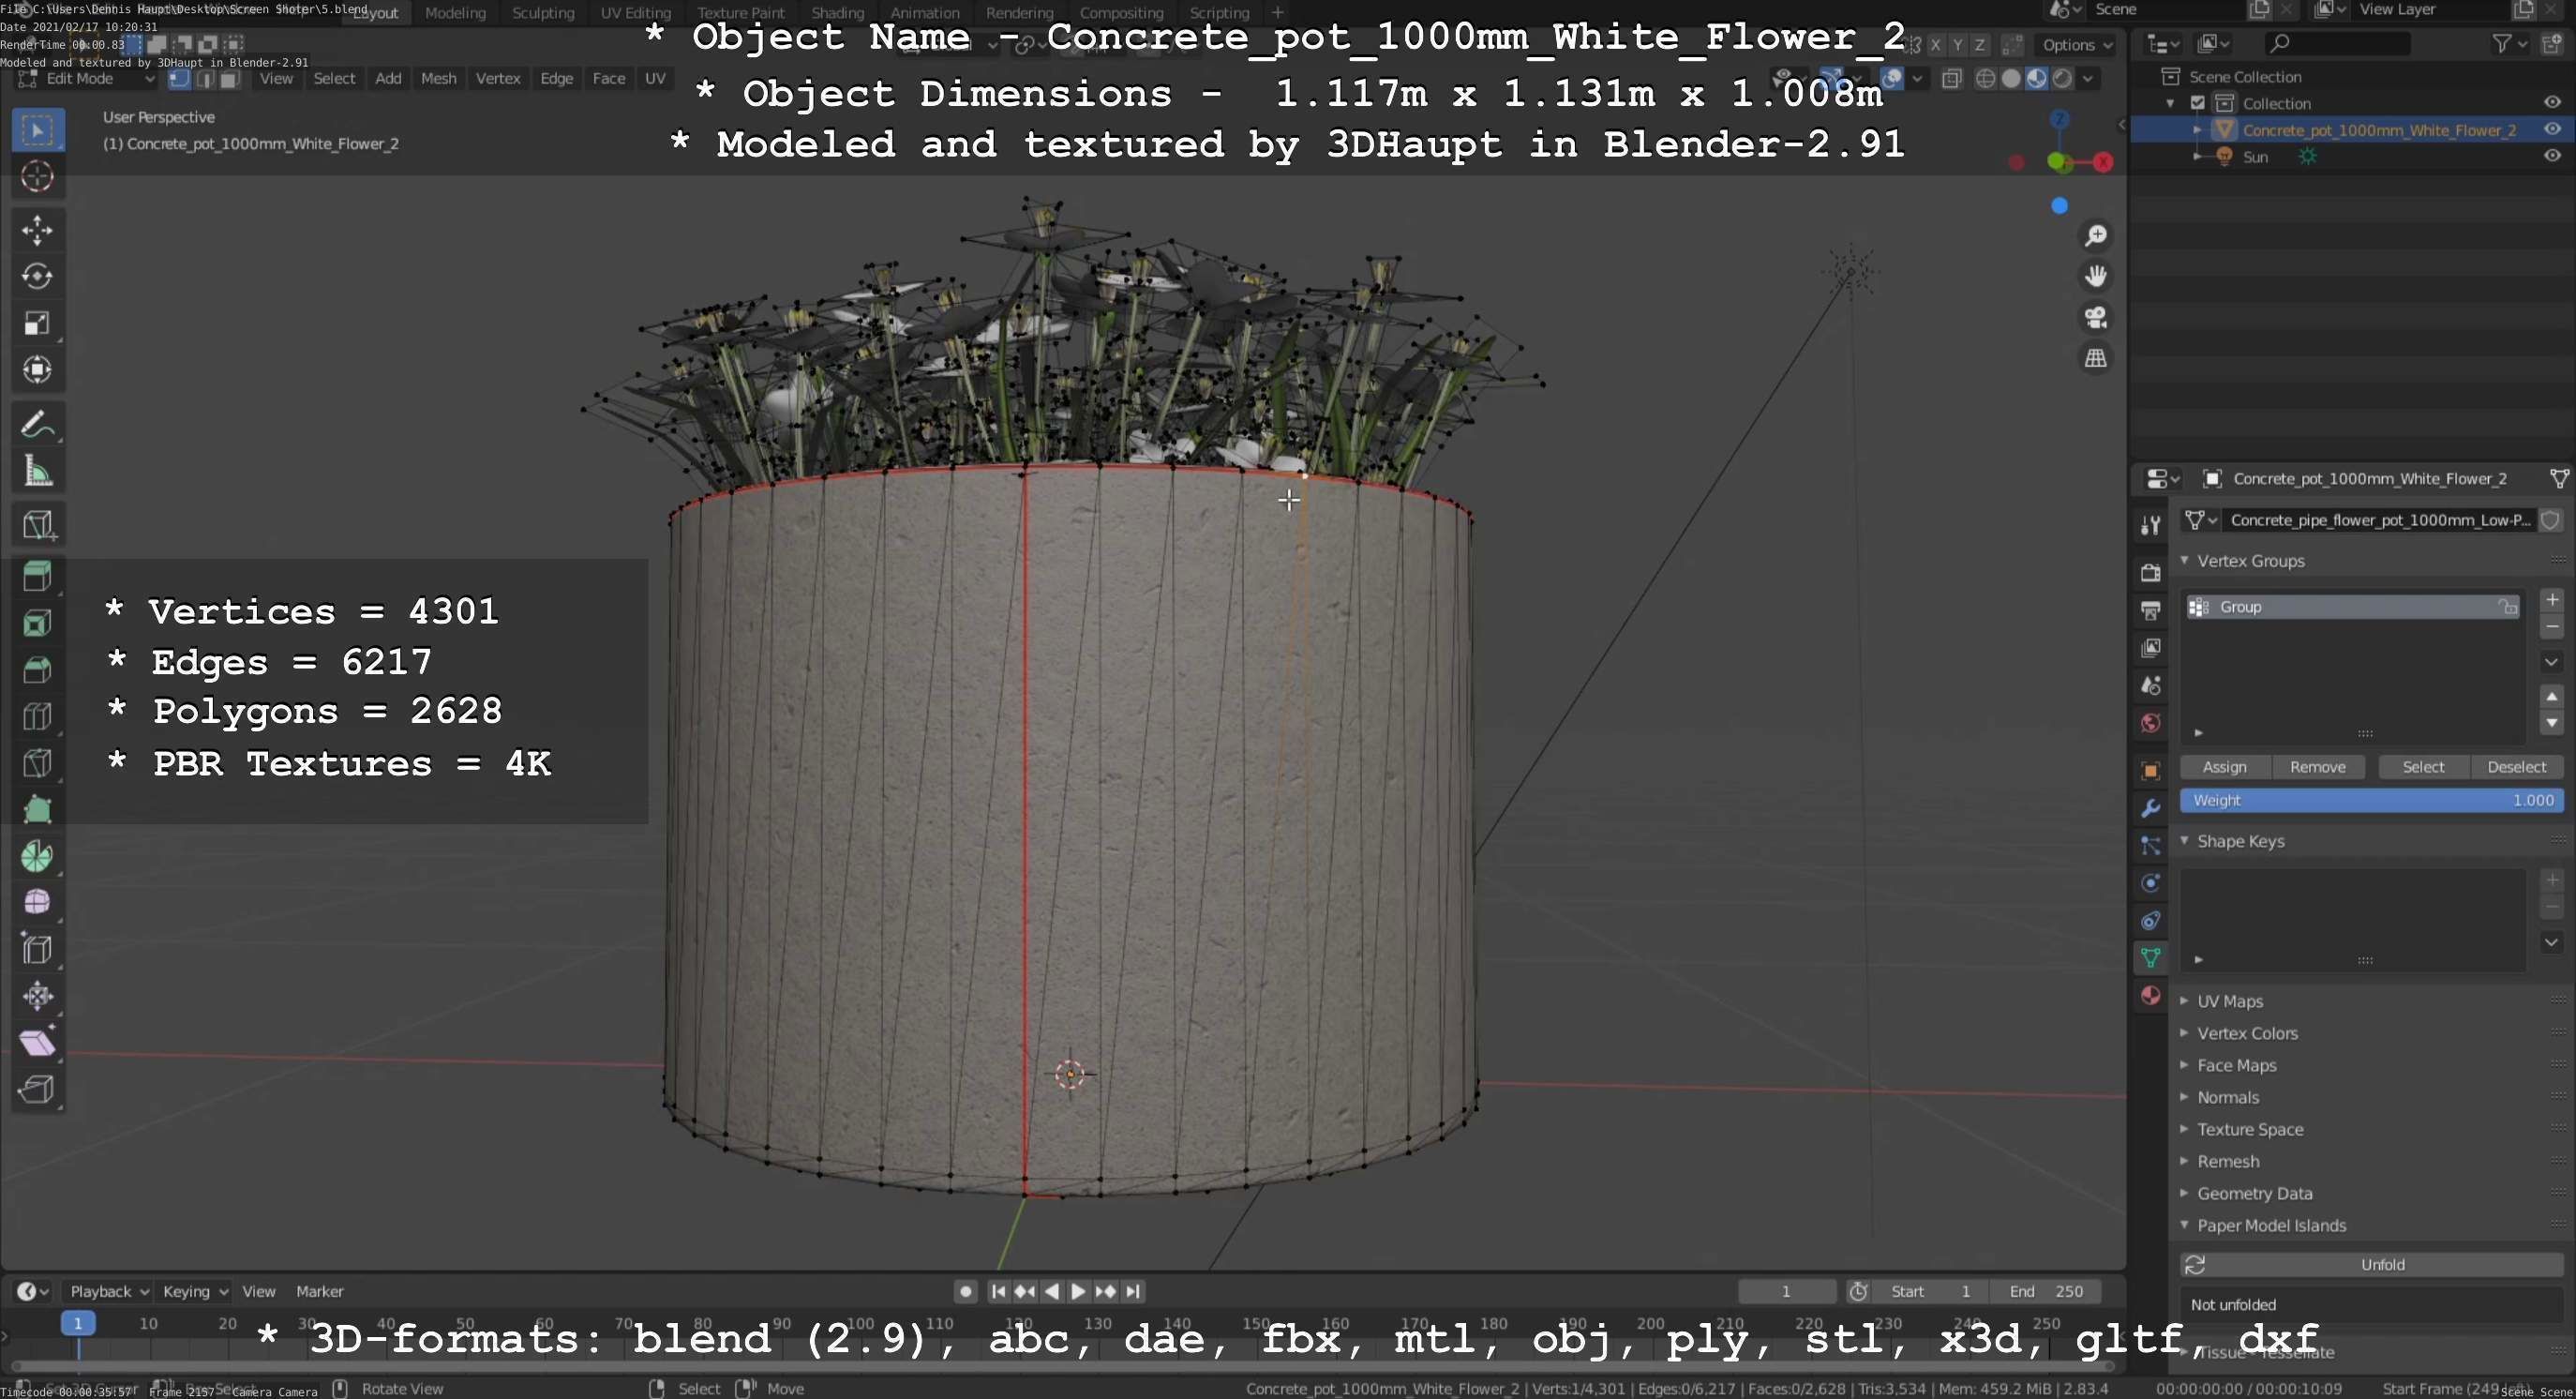Expand the Geometry Data panel
The image size is (2576, 1399).
[2185, 1193]
